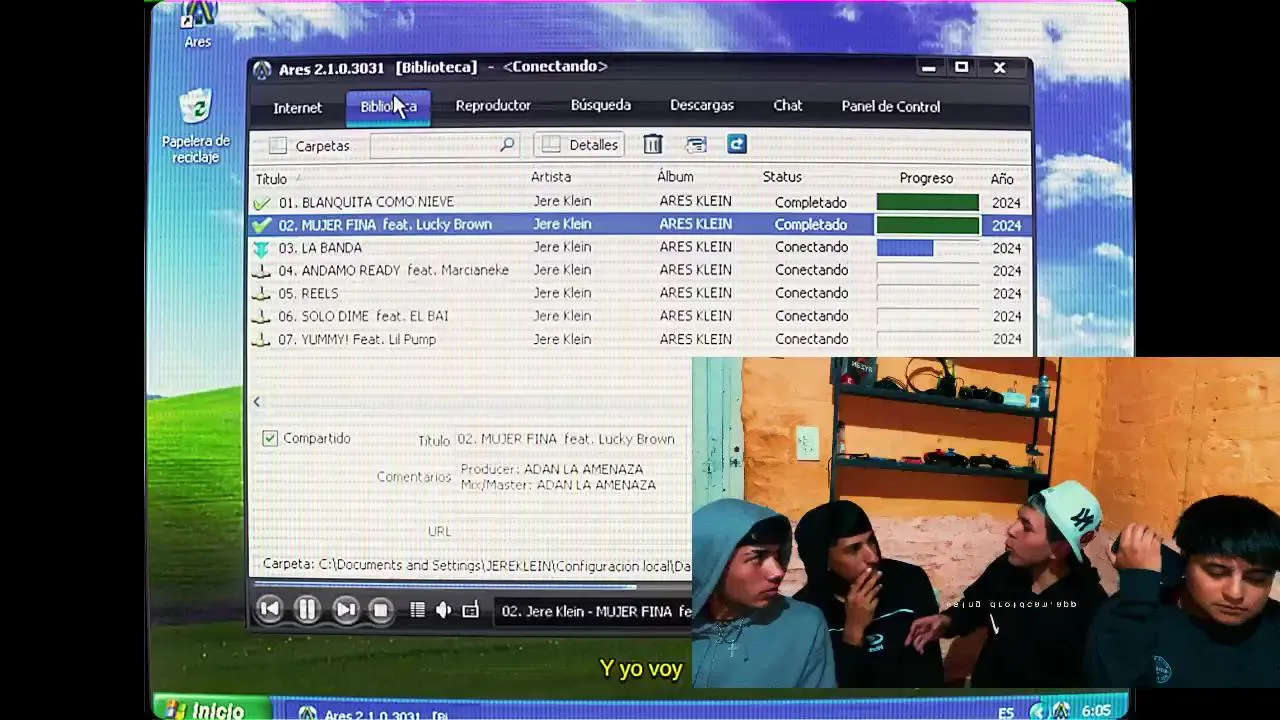Click Ares 2.1.0.3031 taskbar button
This screenshot has height=720, width=1280.
375,714
